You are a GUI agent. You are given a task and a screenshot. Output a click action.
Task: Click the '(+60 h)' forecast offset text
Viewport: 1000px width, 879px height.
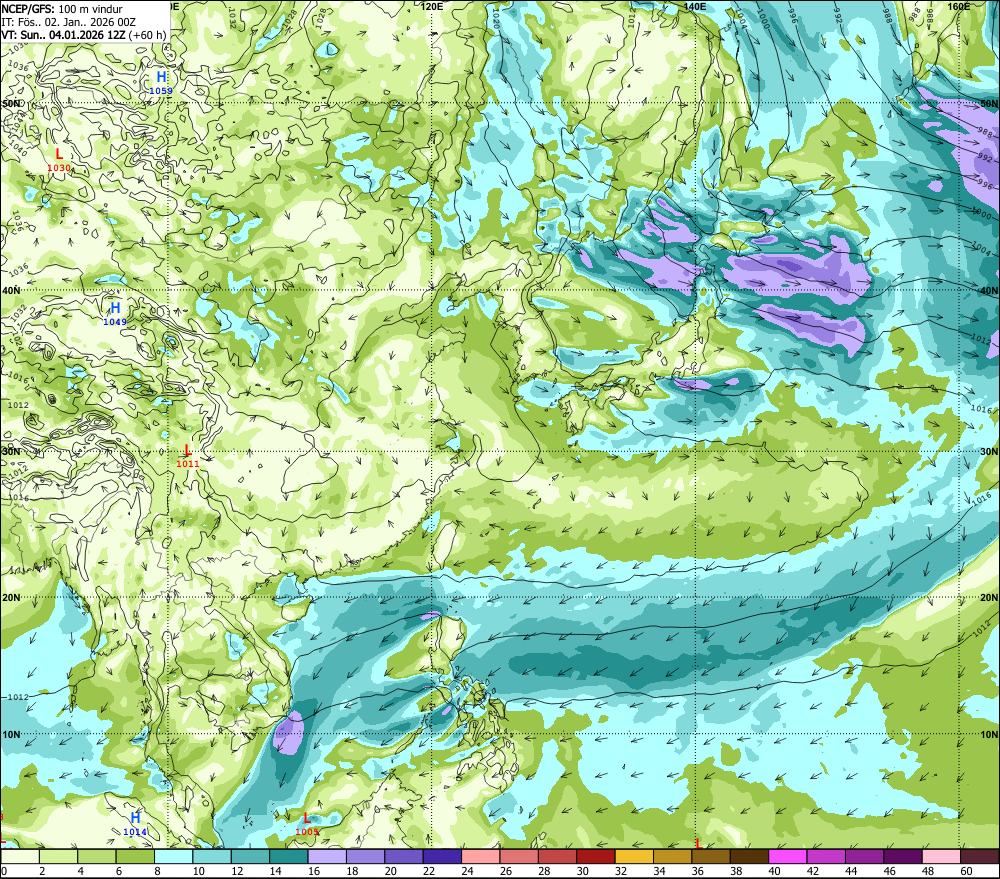[x=147, y=34]
